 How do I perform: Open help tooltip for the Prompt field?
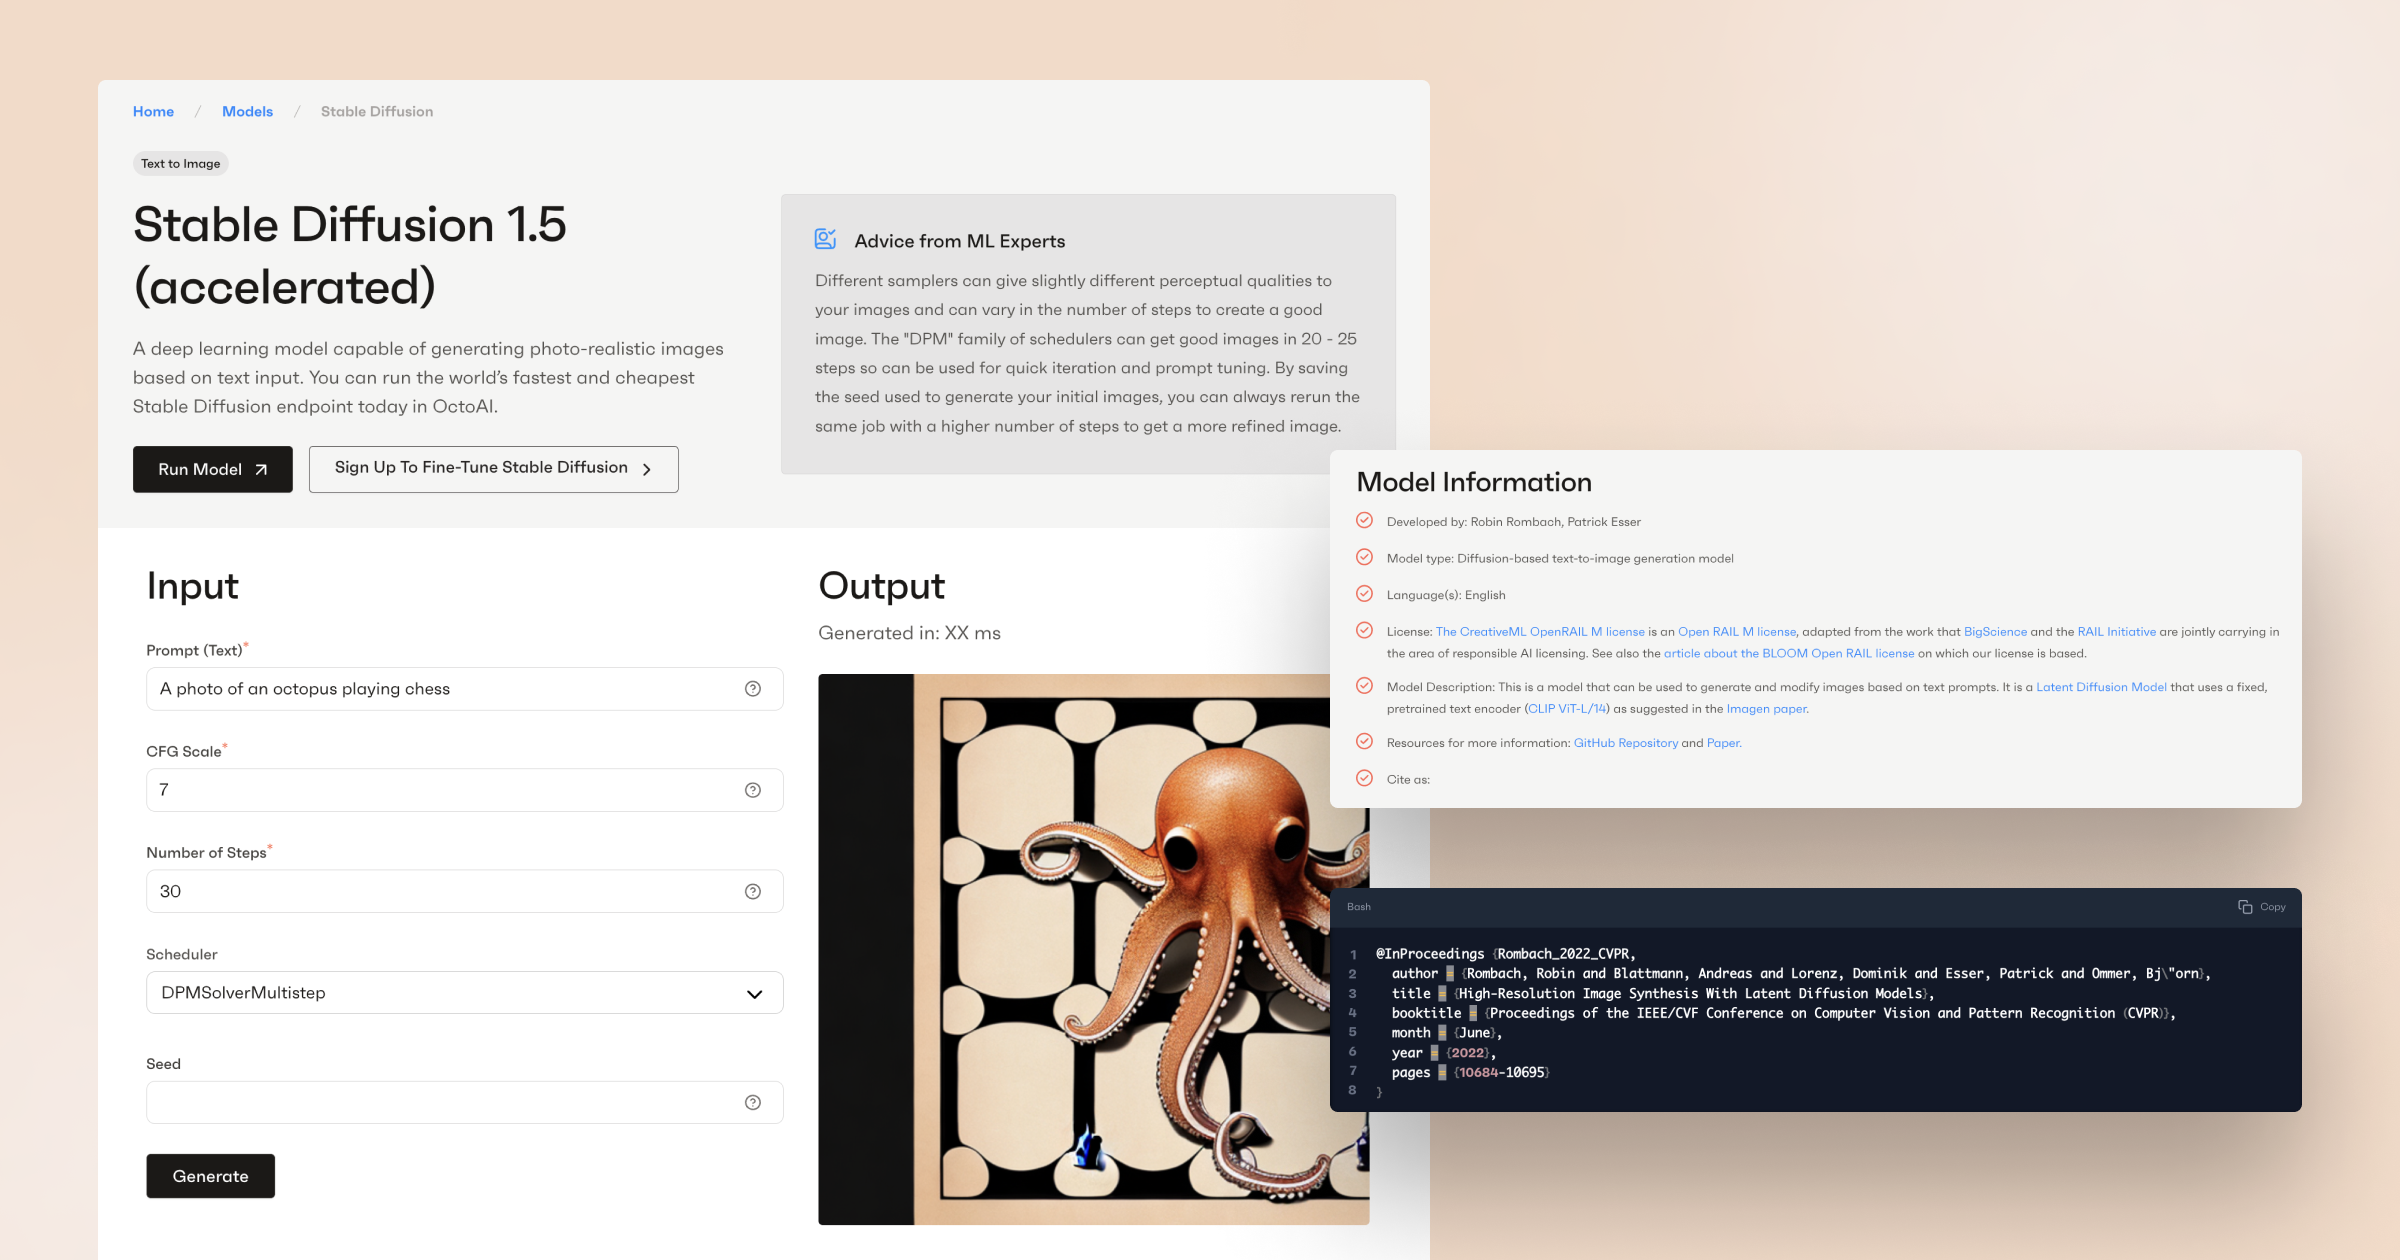point(752,688)
